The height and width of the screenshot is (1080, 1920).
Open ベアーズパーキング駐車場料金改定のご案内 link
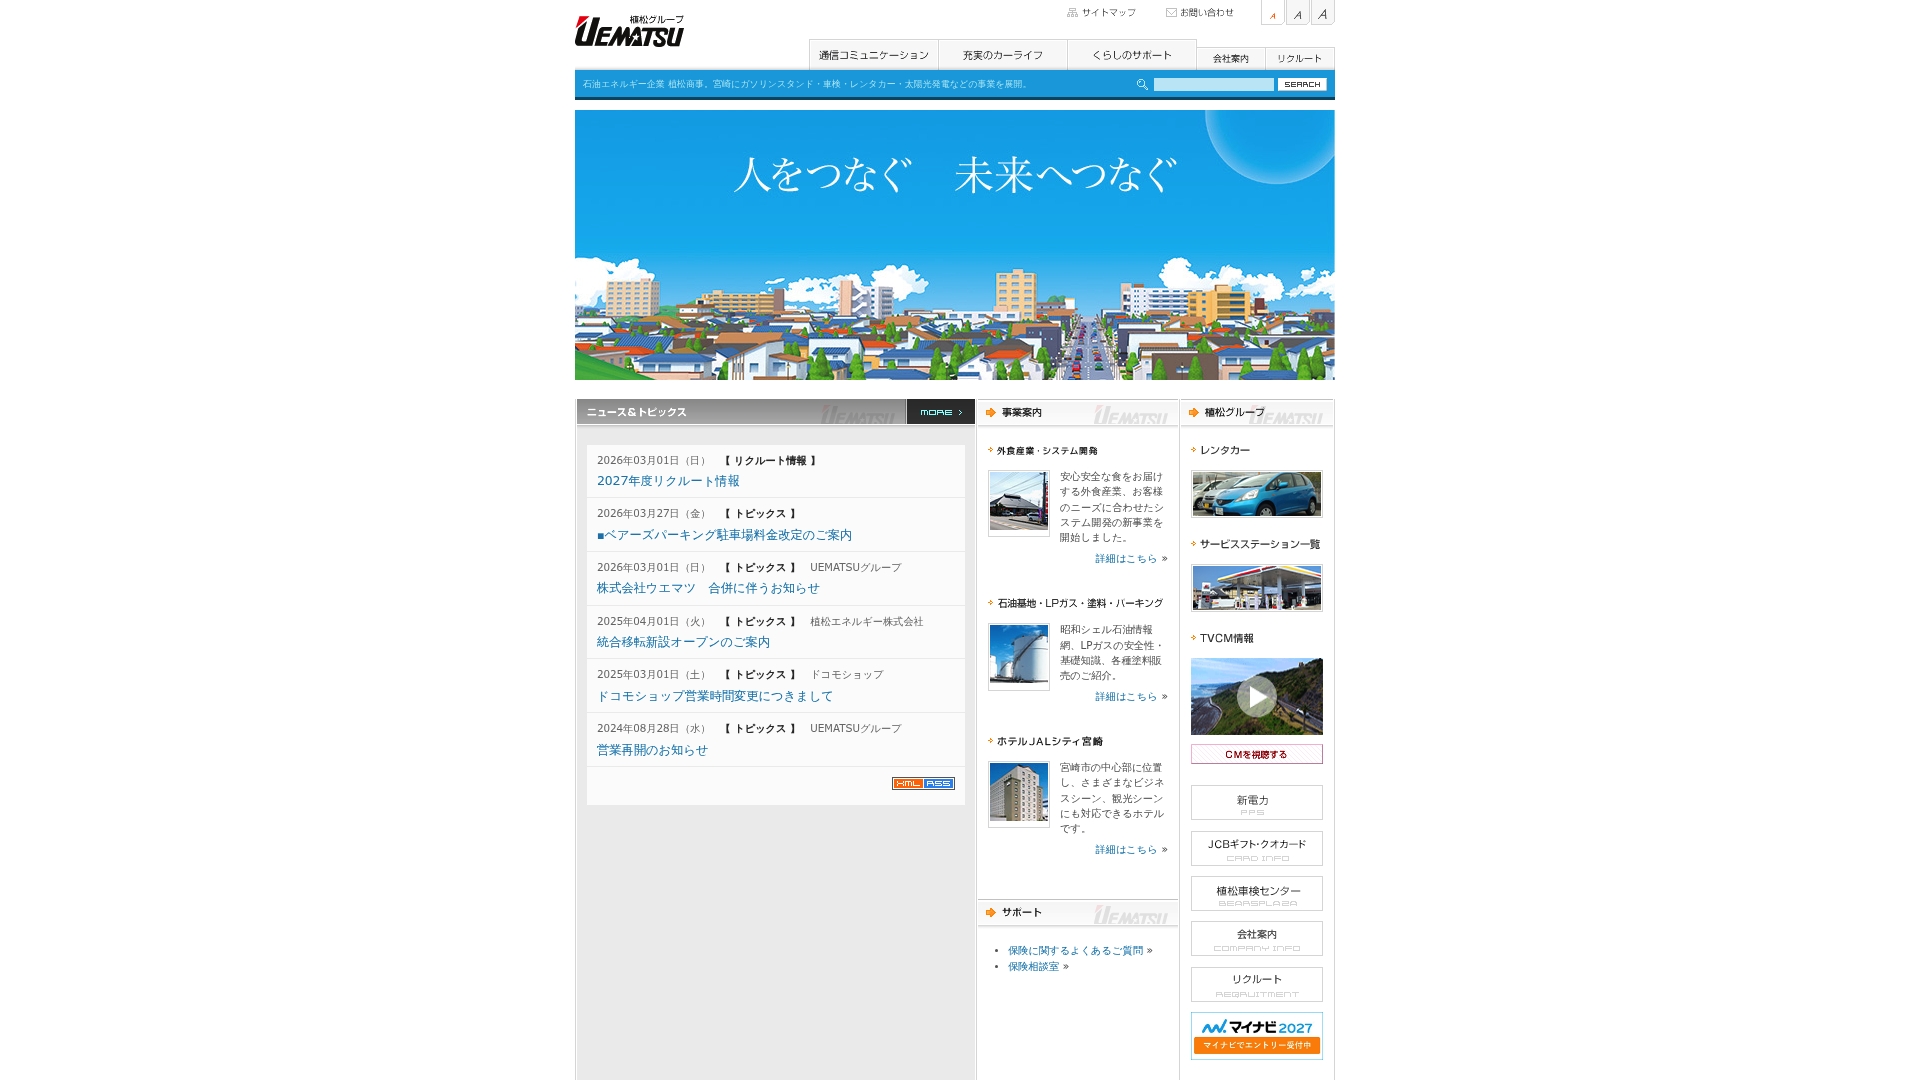(725, 535)
